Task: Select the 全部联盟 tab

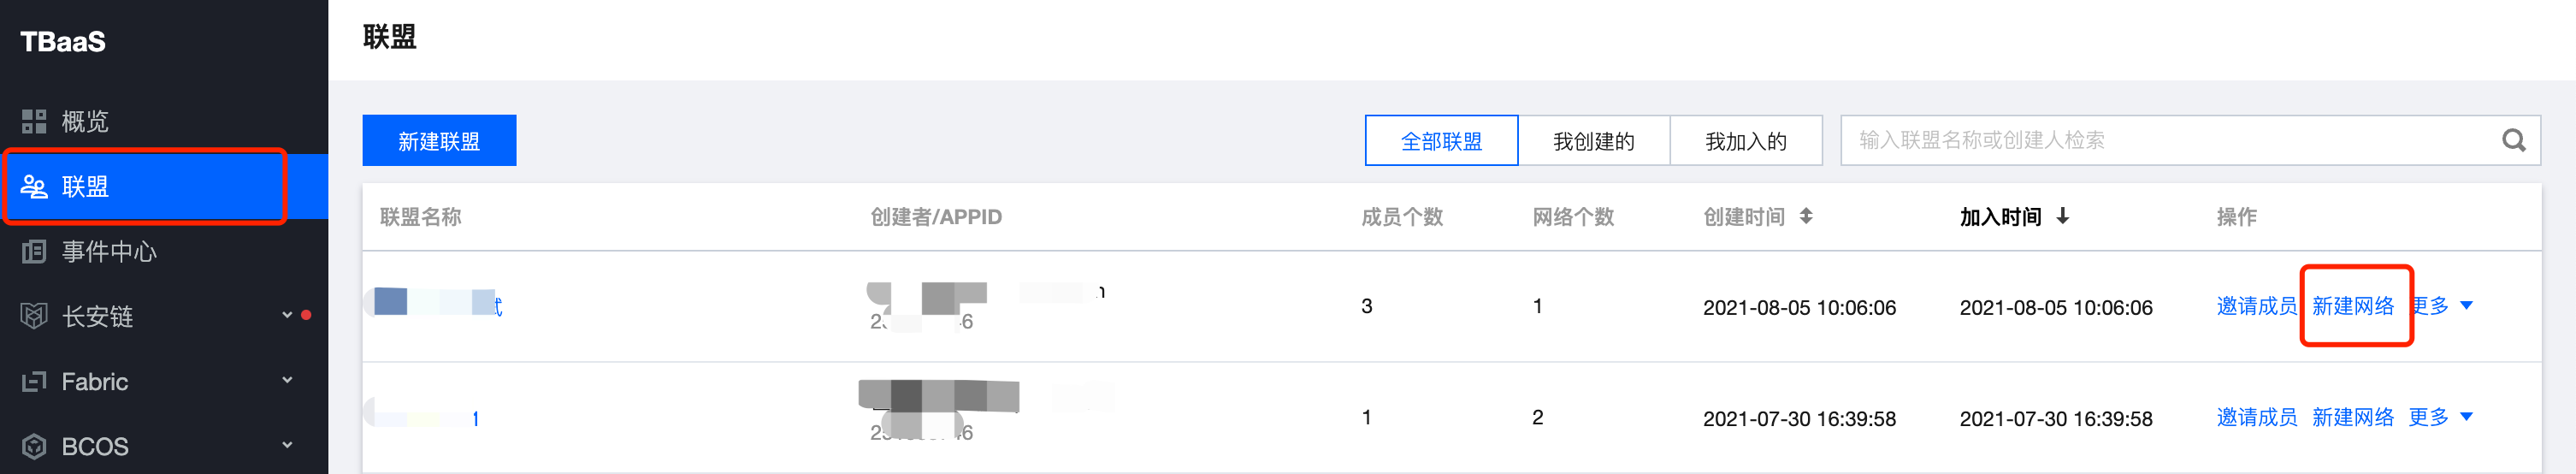Action: tap(1442, 141)
